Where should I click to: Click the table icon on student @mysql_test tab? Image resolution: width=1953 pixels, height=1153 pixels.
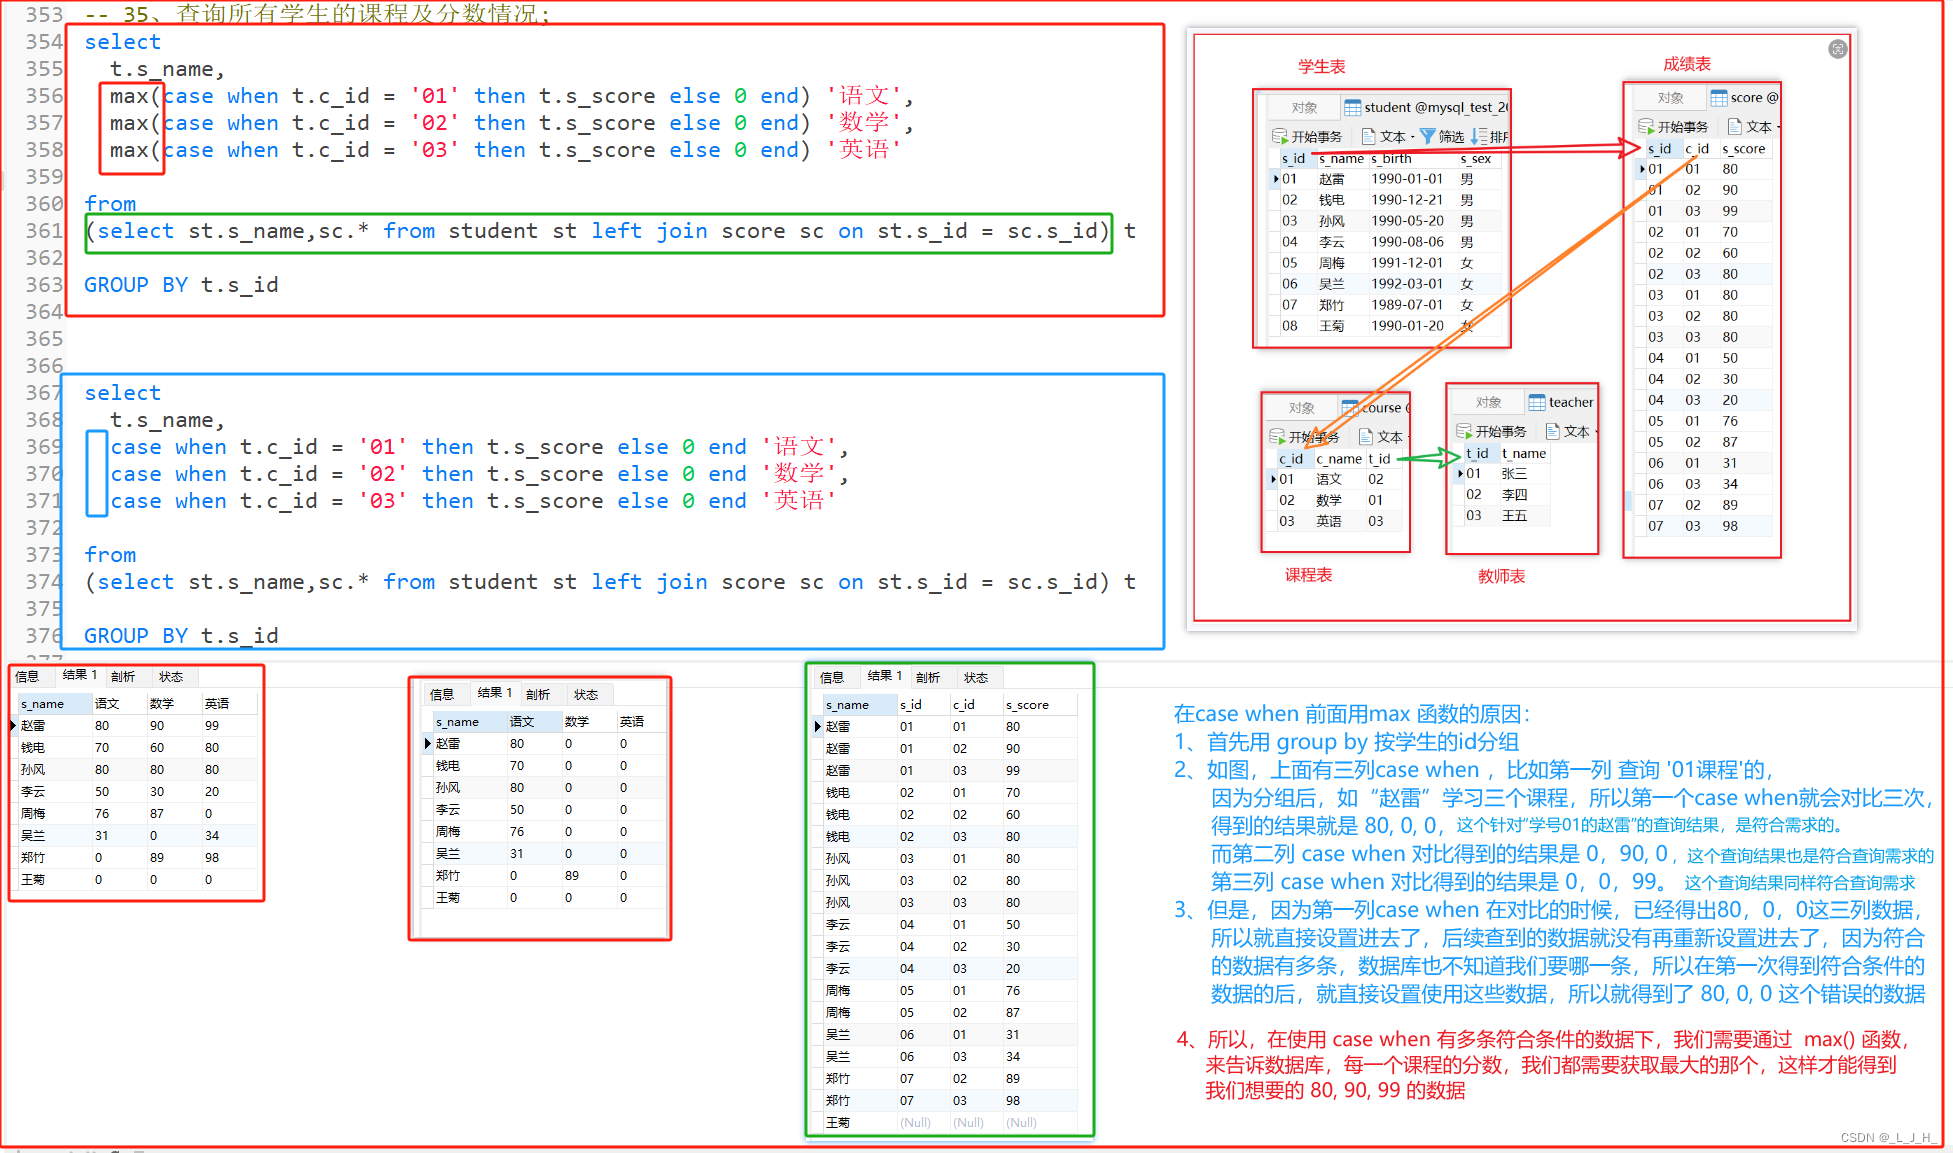1353,107
